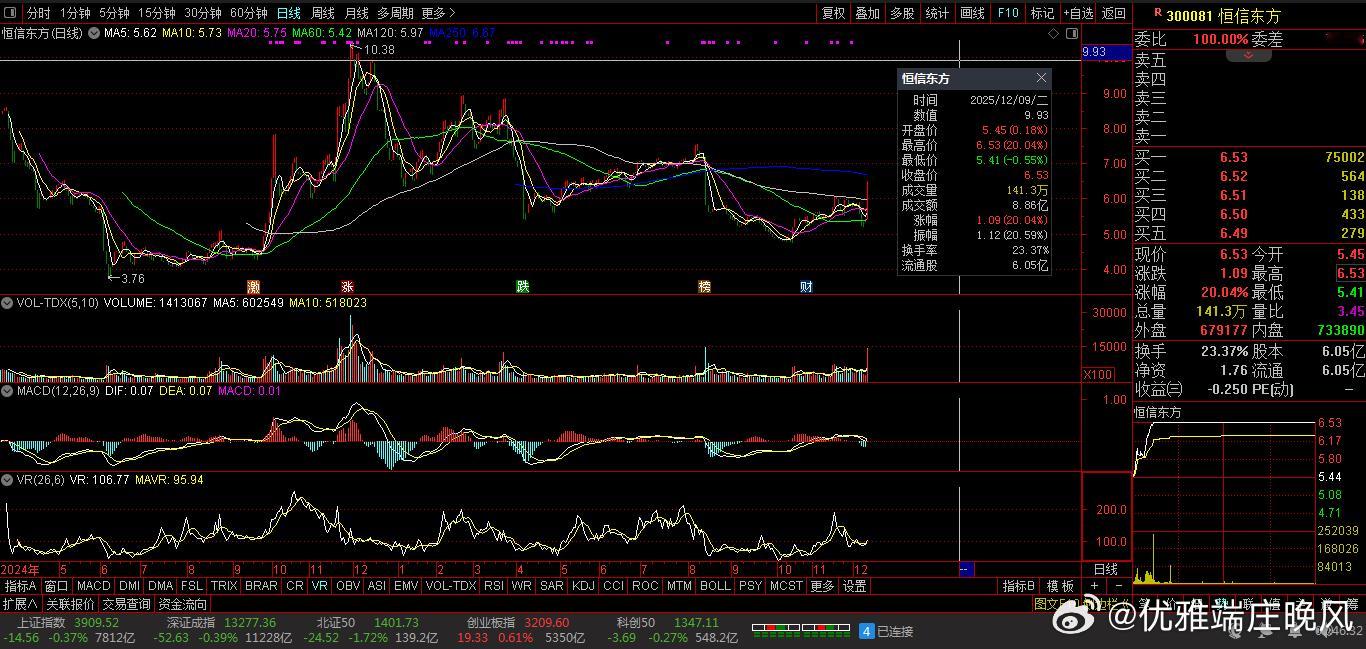
Task: Open the indicator dropdown next to 恒信东方(日线)
Action: [x=94, y=33]
